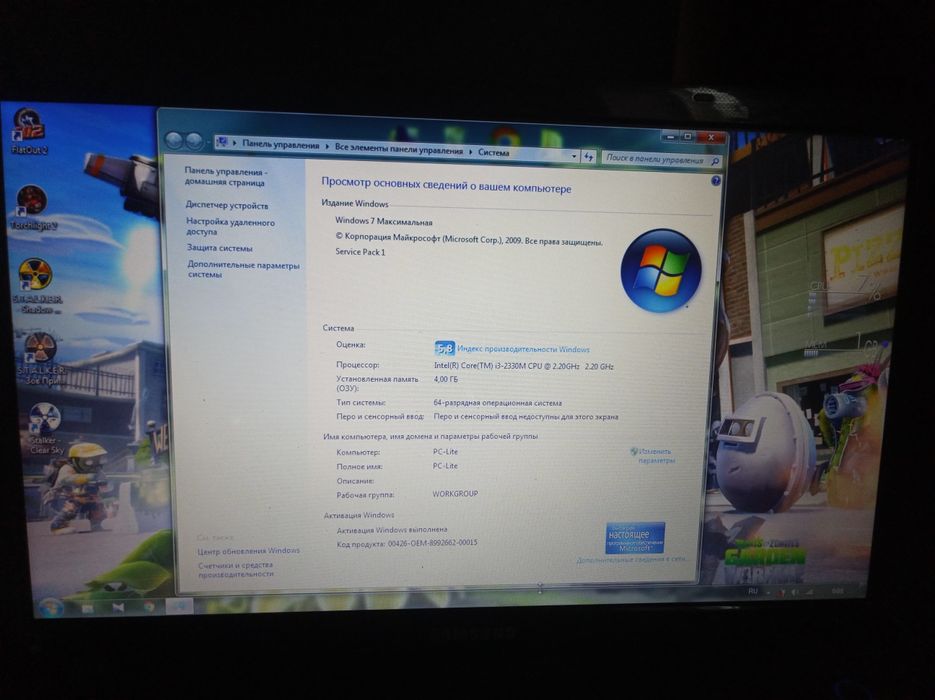Open Настройка удаленного доступа link
This screenshot has height=700, width=935.
click(230, 227)
